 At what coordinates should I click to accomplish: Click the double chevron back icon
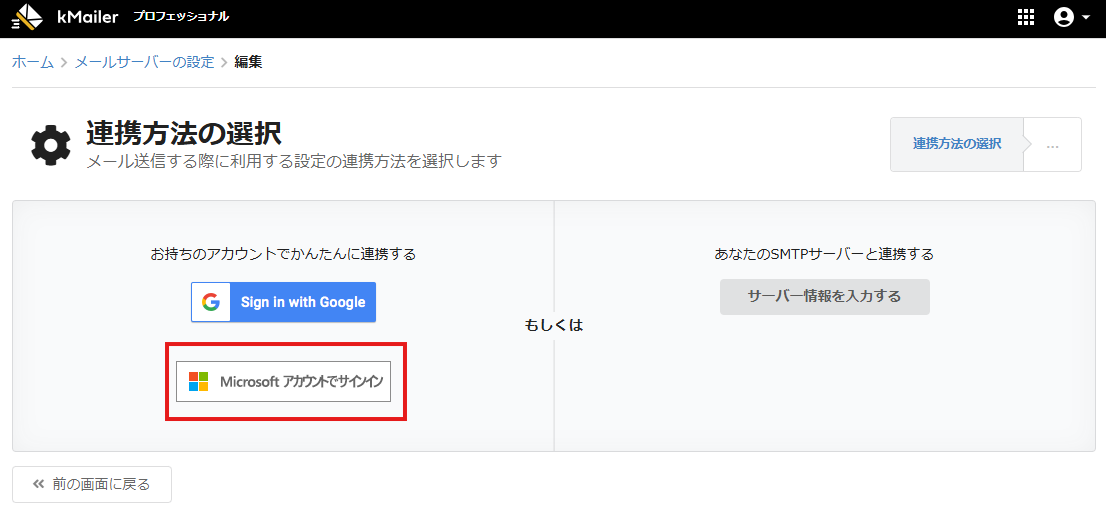click(x=39, y=484)
